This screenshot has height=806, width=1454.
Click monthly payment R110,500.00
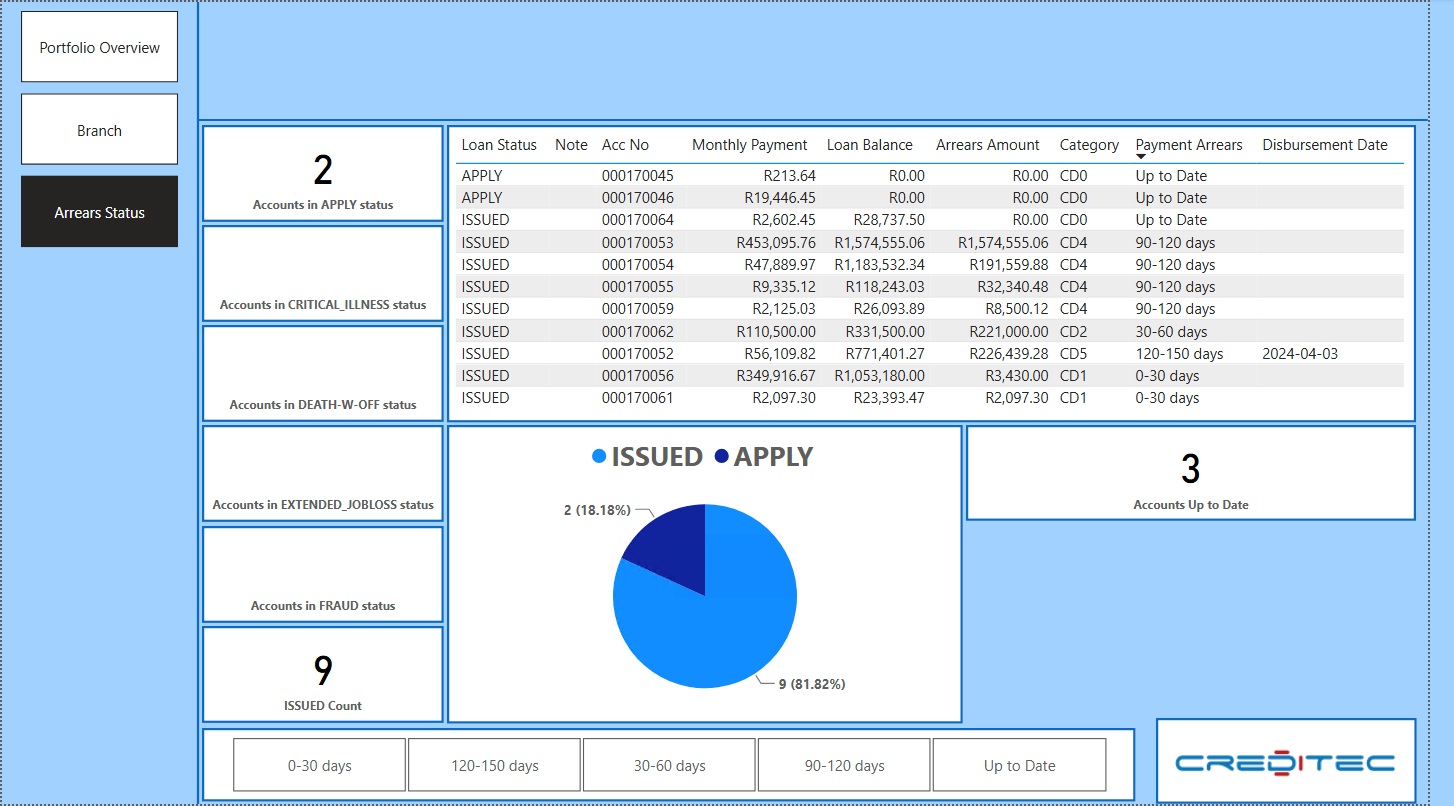(x=776, y=331)
